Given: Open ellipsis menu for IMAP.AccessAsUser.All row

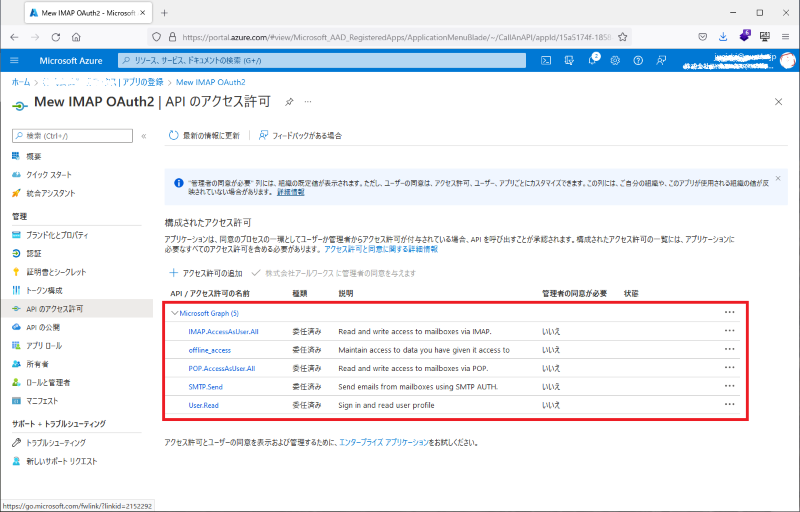Looking at the screenshot, I should [730, 330].
